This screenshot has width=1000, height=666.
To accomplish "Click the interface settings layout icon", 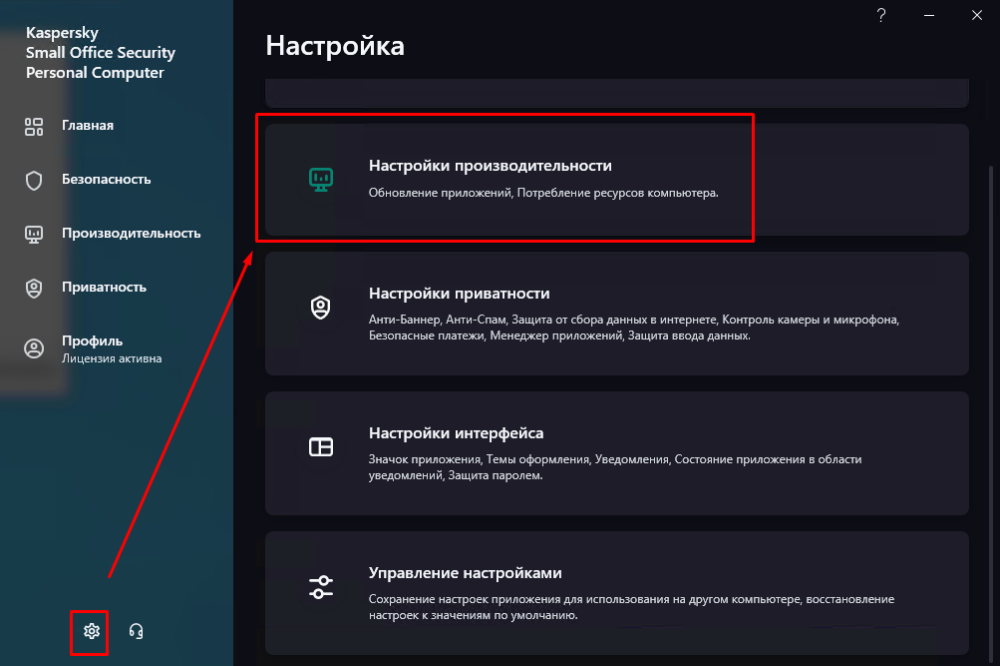I will click(320, 447).
